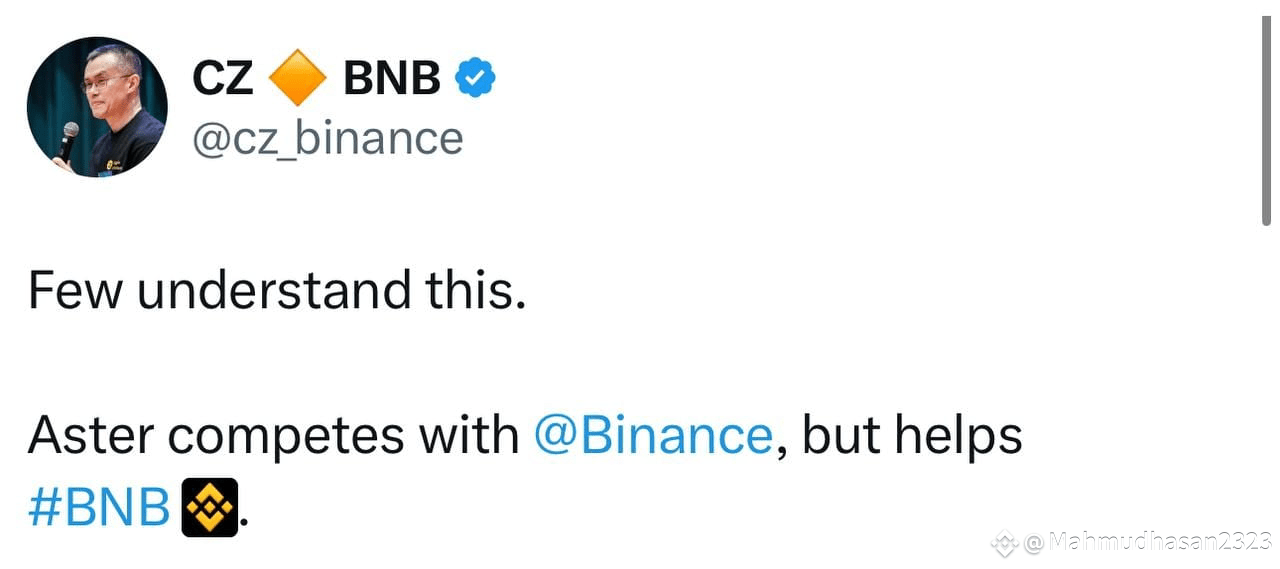
Task: Open the #BNB hashtag link
Action: pyautogui.click(x=99, y=508)
